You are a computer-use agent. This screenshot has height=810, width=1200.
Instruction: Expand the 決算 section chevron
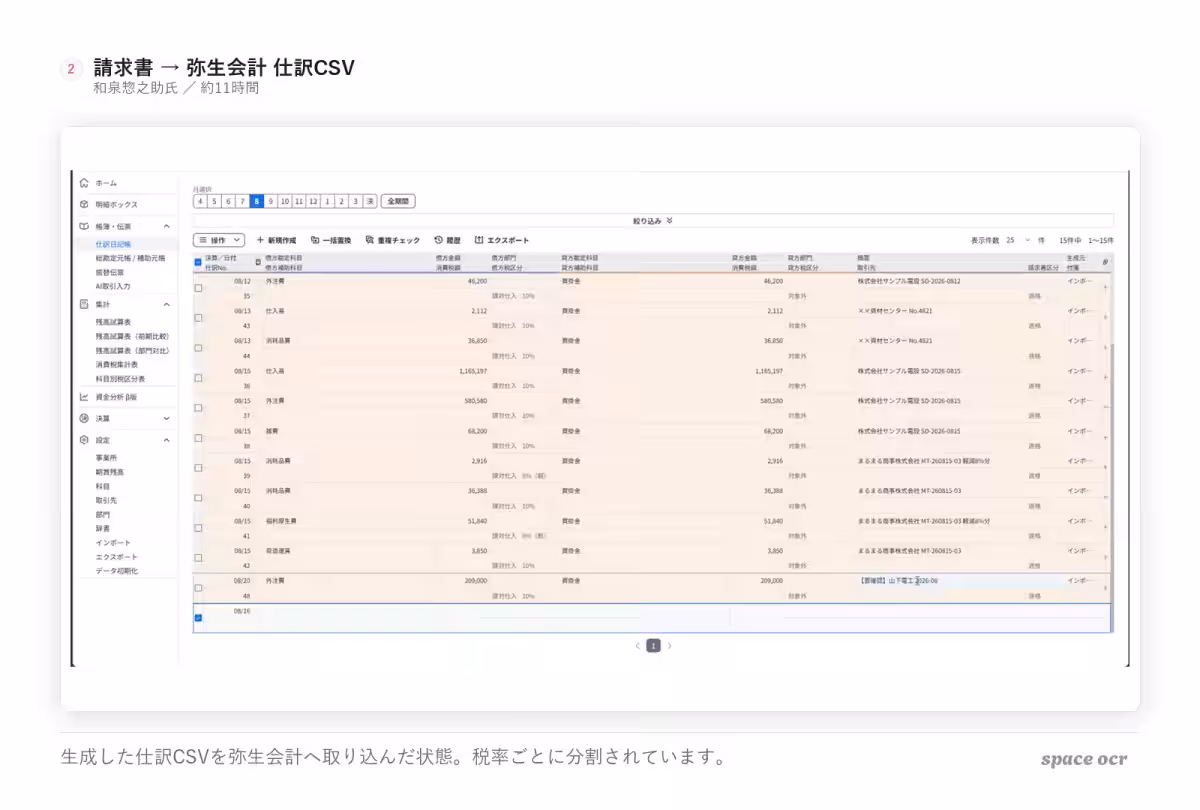166,418
